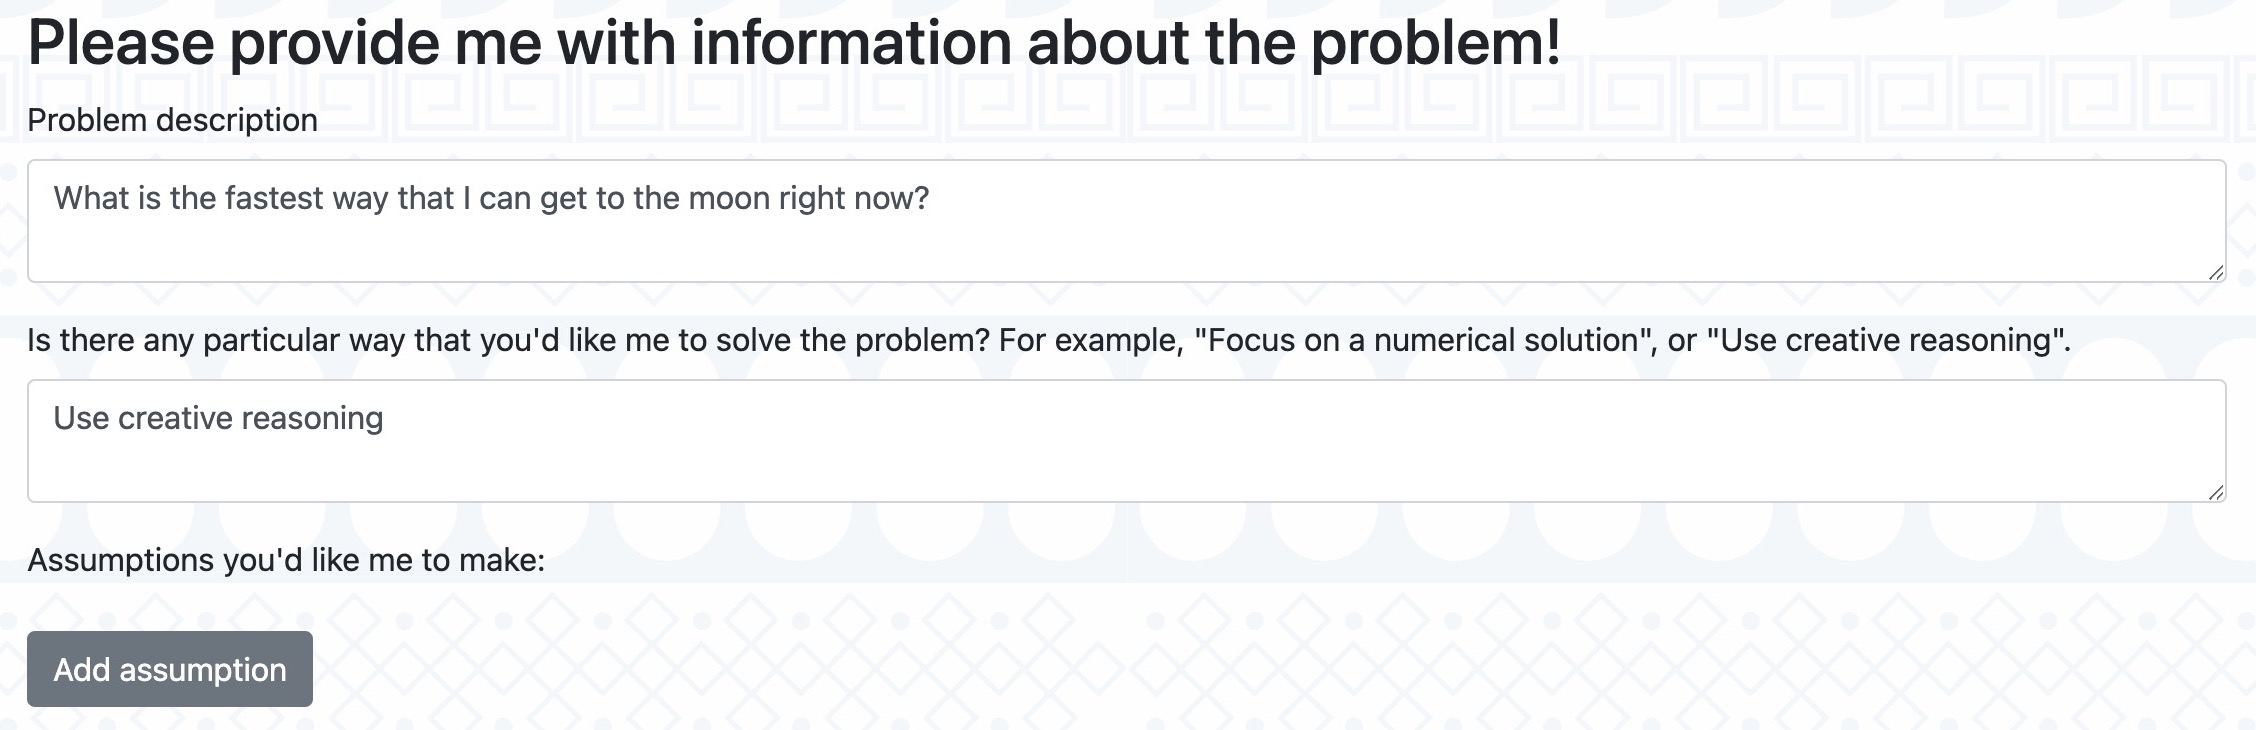
Task: Place cursor after 'right now?' text
Action: click(x=932, y=198)
